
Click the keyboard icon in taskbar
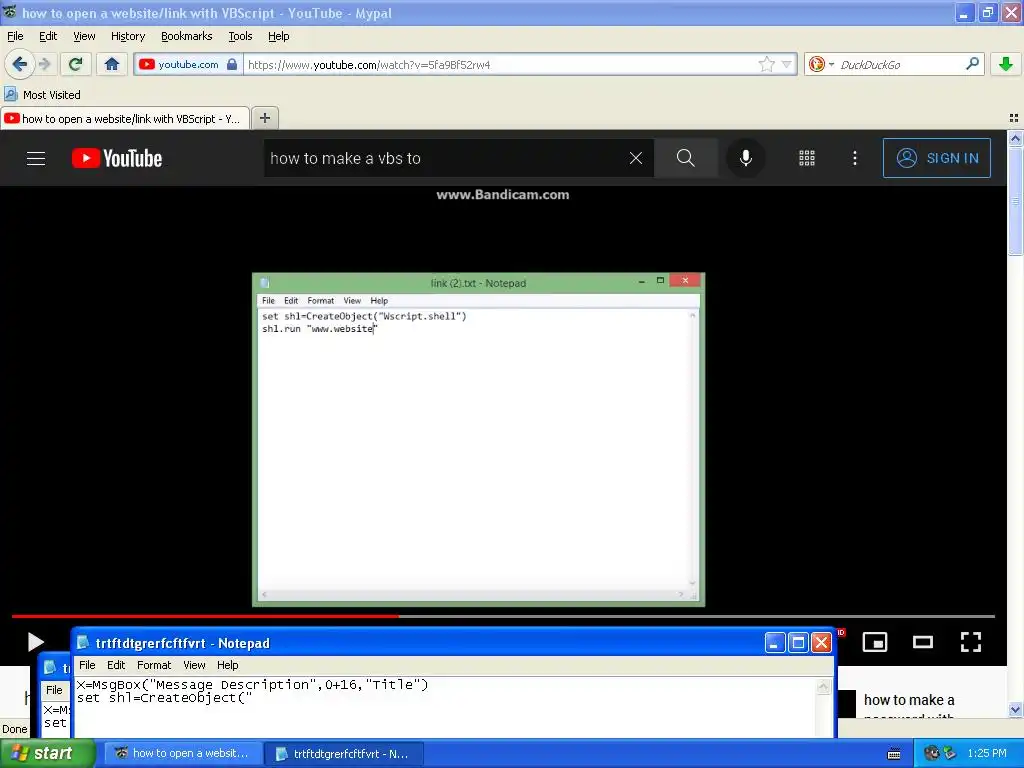click(894, 754)
